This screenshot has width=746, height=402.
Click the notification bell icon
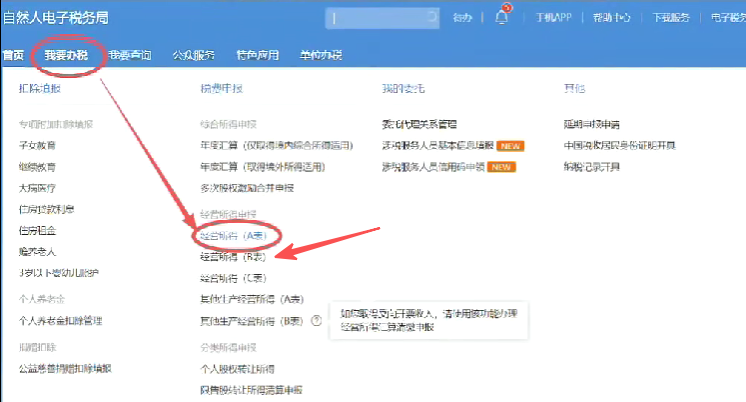click(502, 17)
